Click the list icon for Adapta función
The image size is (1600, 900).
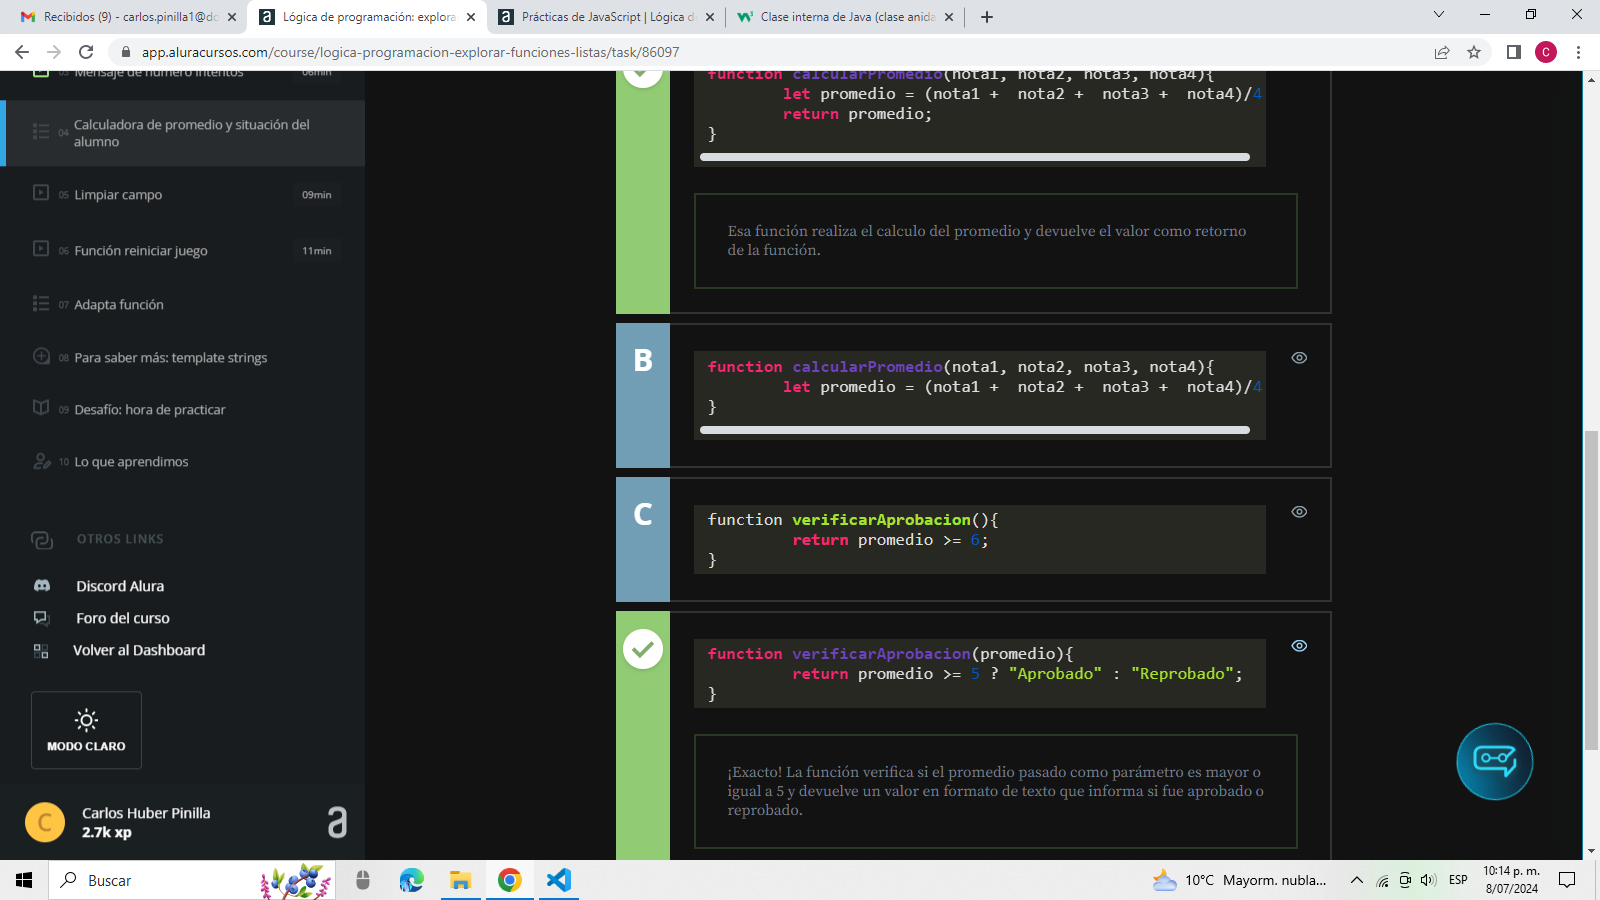[x=41, y=303]
